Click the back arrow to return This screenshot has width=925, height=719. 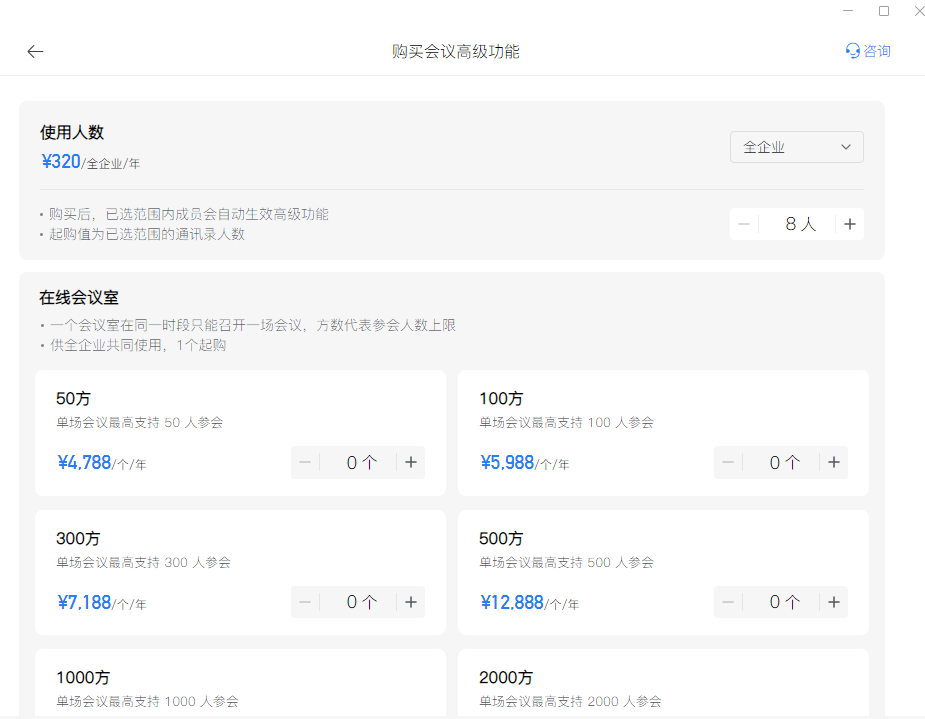point(35,51)
